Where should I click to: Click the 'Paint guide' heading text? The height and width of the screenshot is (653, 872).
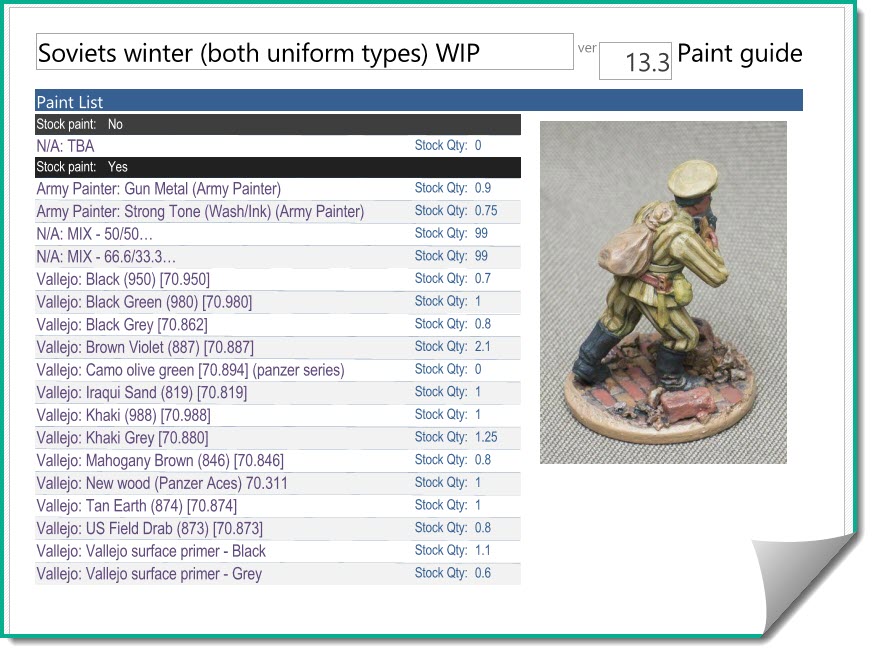[739, 53]
